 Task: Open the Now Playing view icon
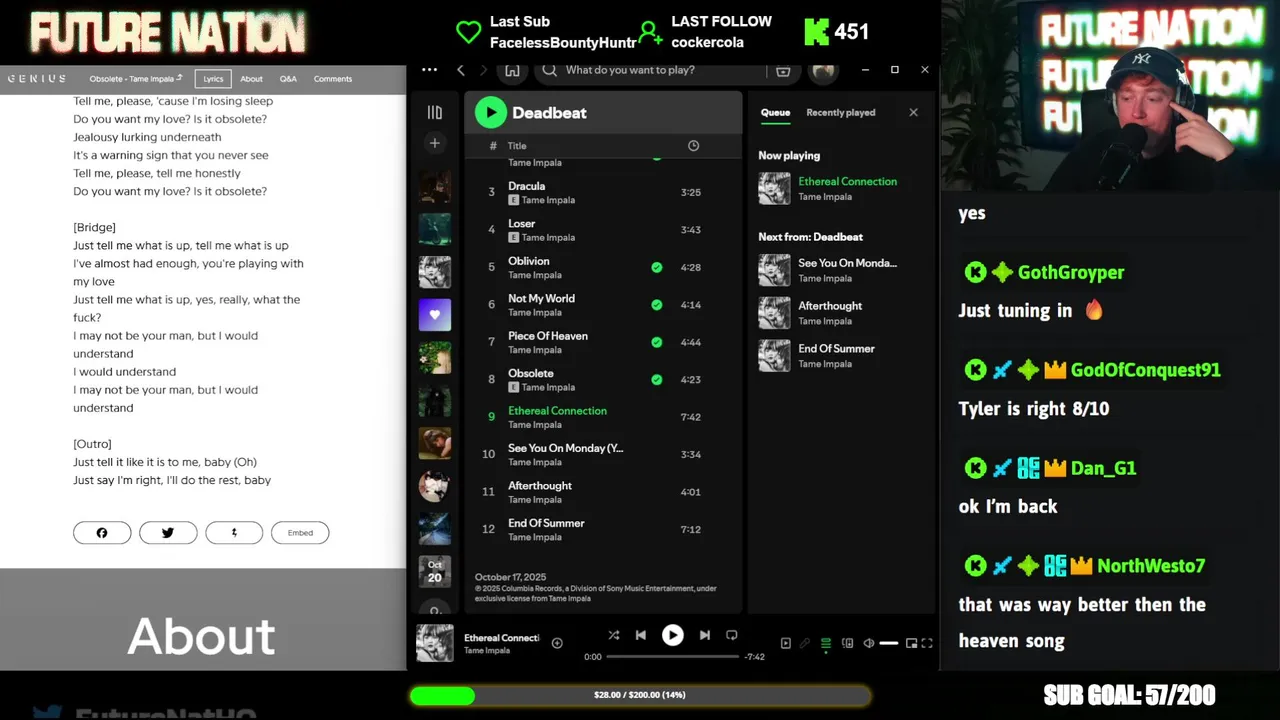coord(785,643)
